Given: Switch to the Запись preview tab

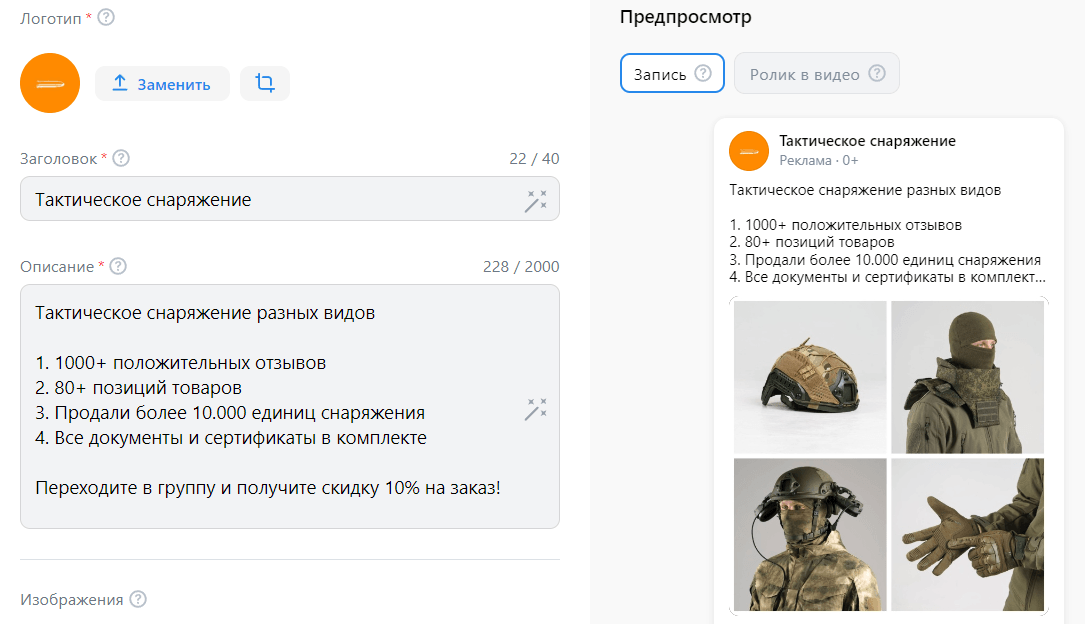Looking at the screenshot, I should click(x=672, y=73).
